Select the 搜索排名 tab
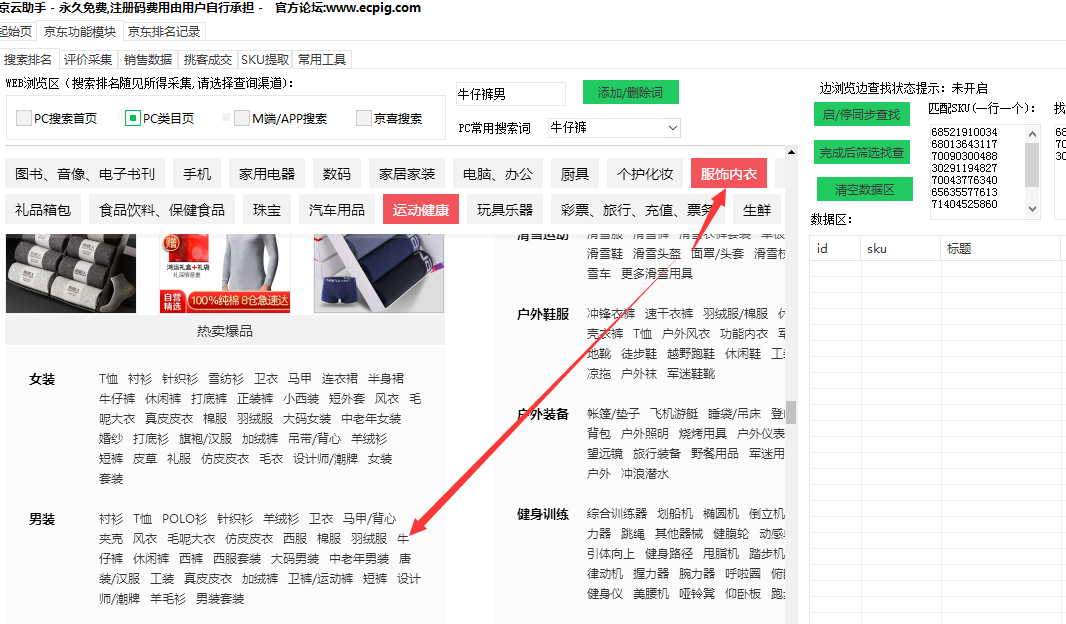The image size is (1066, 624). pos(28,60)
